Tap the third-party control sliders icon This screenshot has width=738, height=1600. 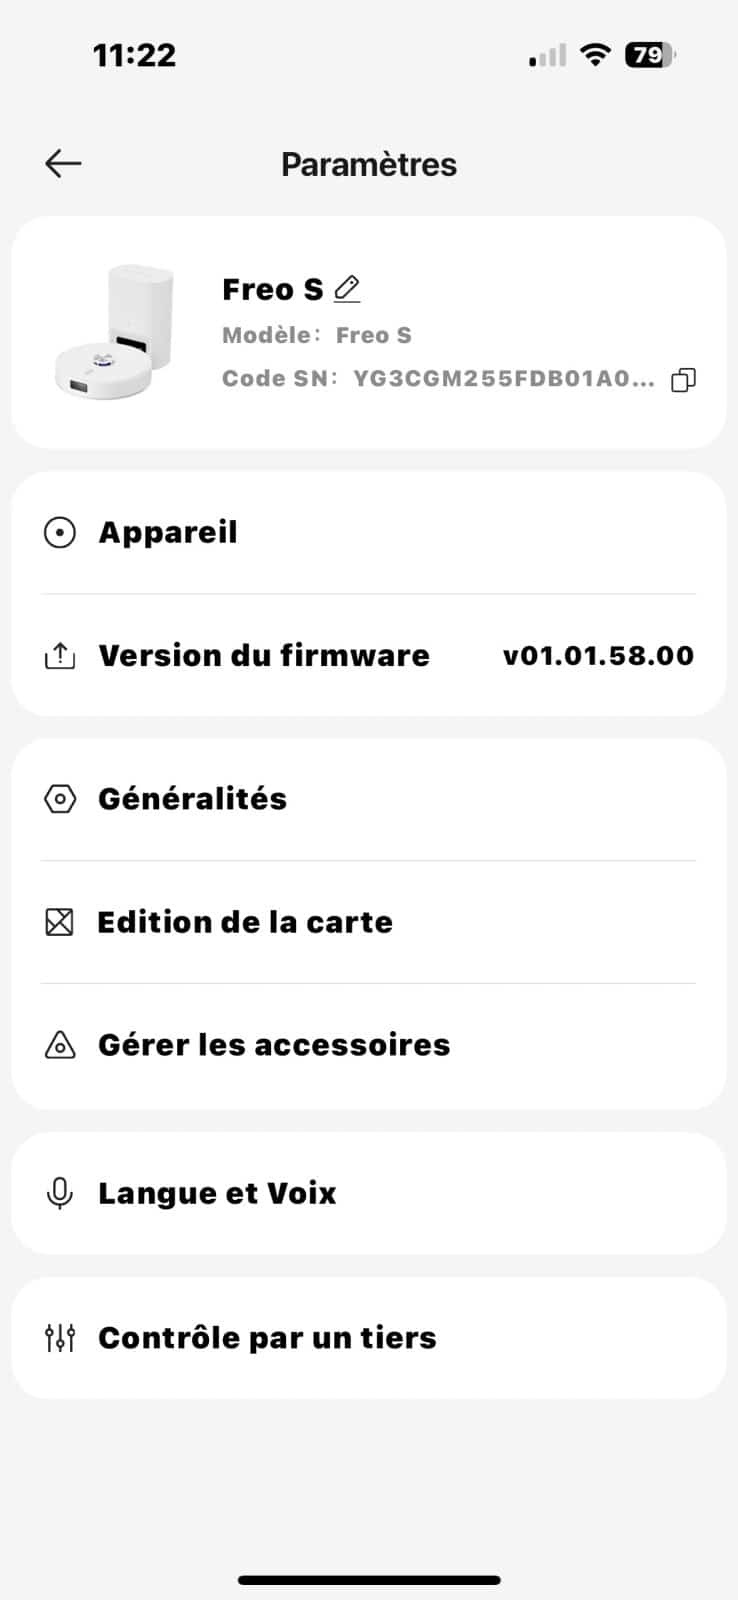(60, 1338)
